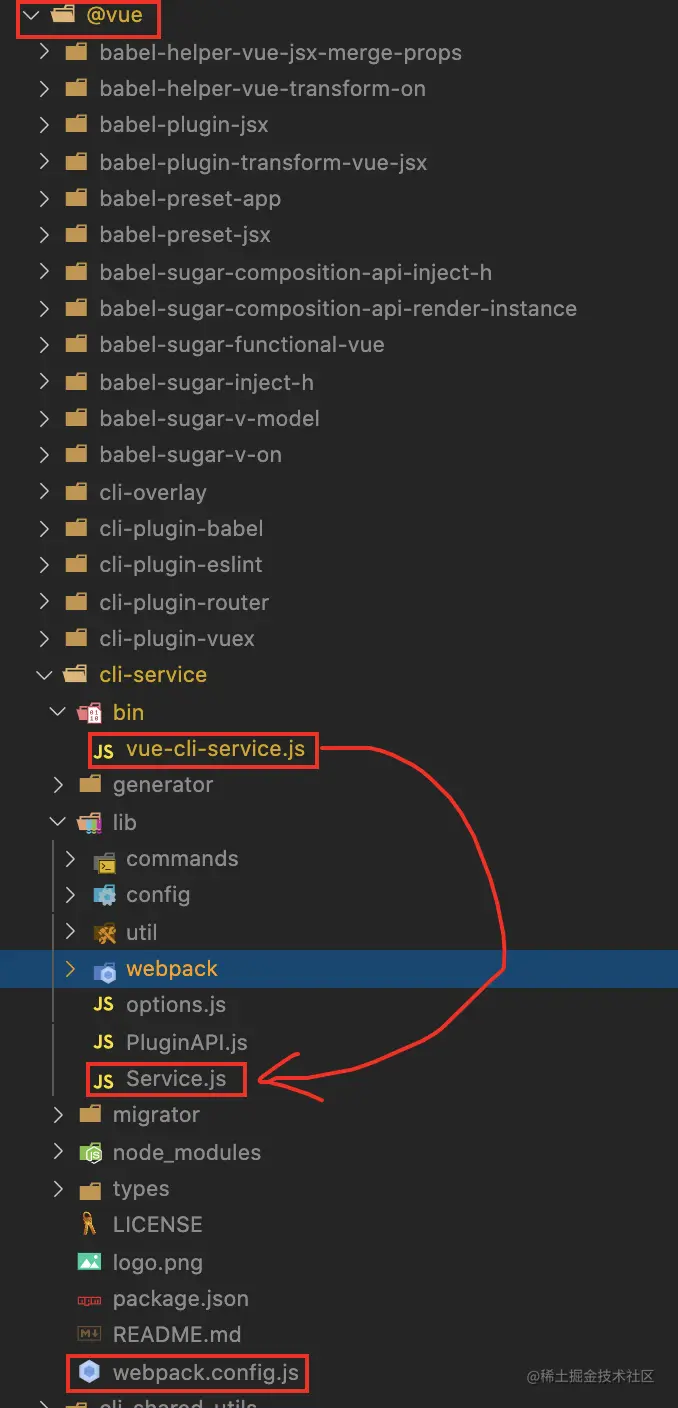Viewport: 678px width, 1408px height.
Task: Expand the generator folder chevron
Action: [x=58, y=785]
